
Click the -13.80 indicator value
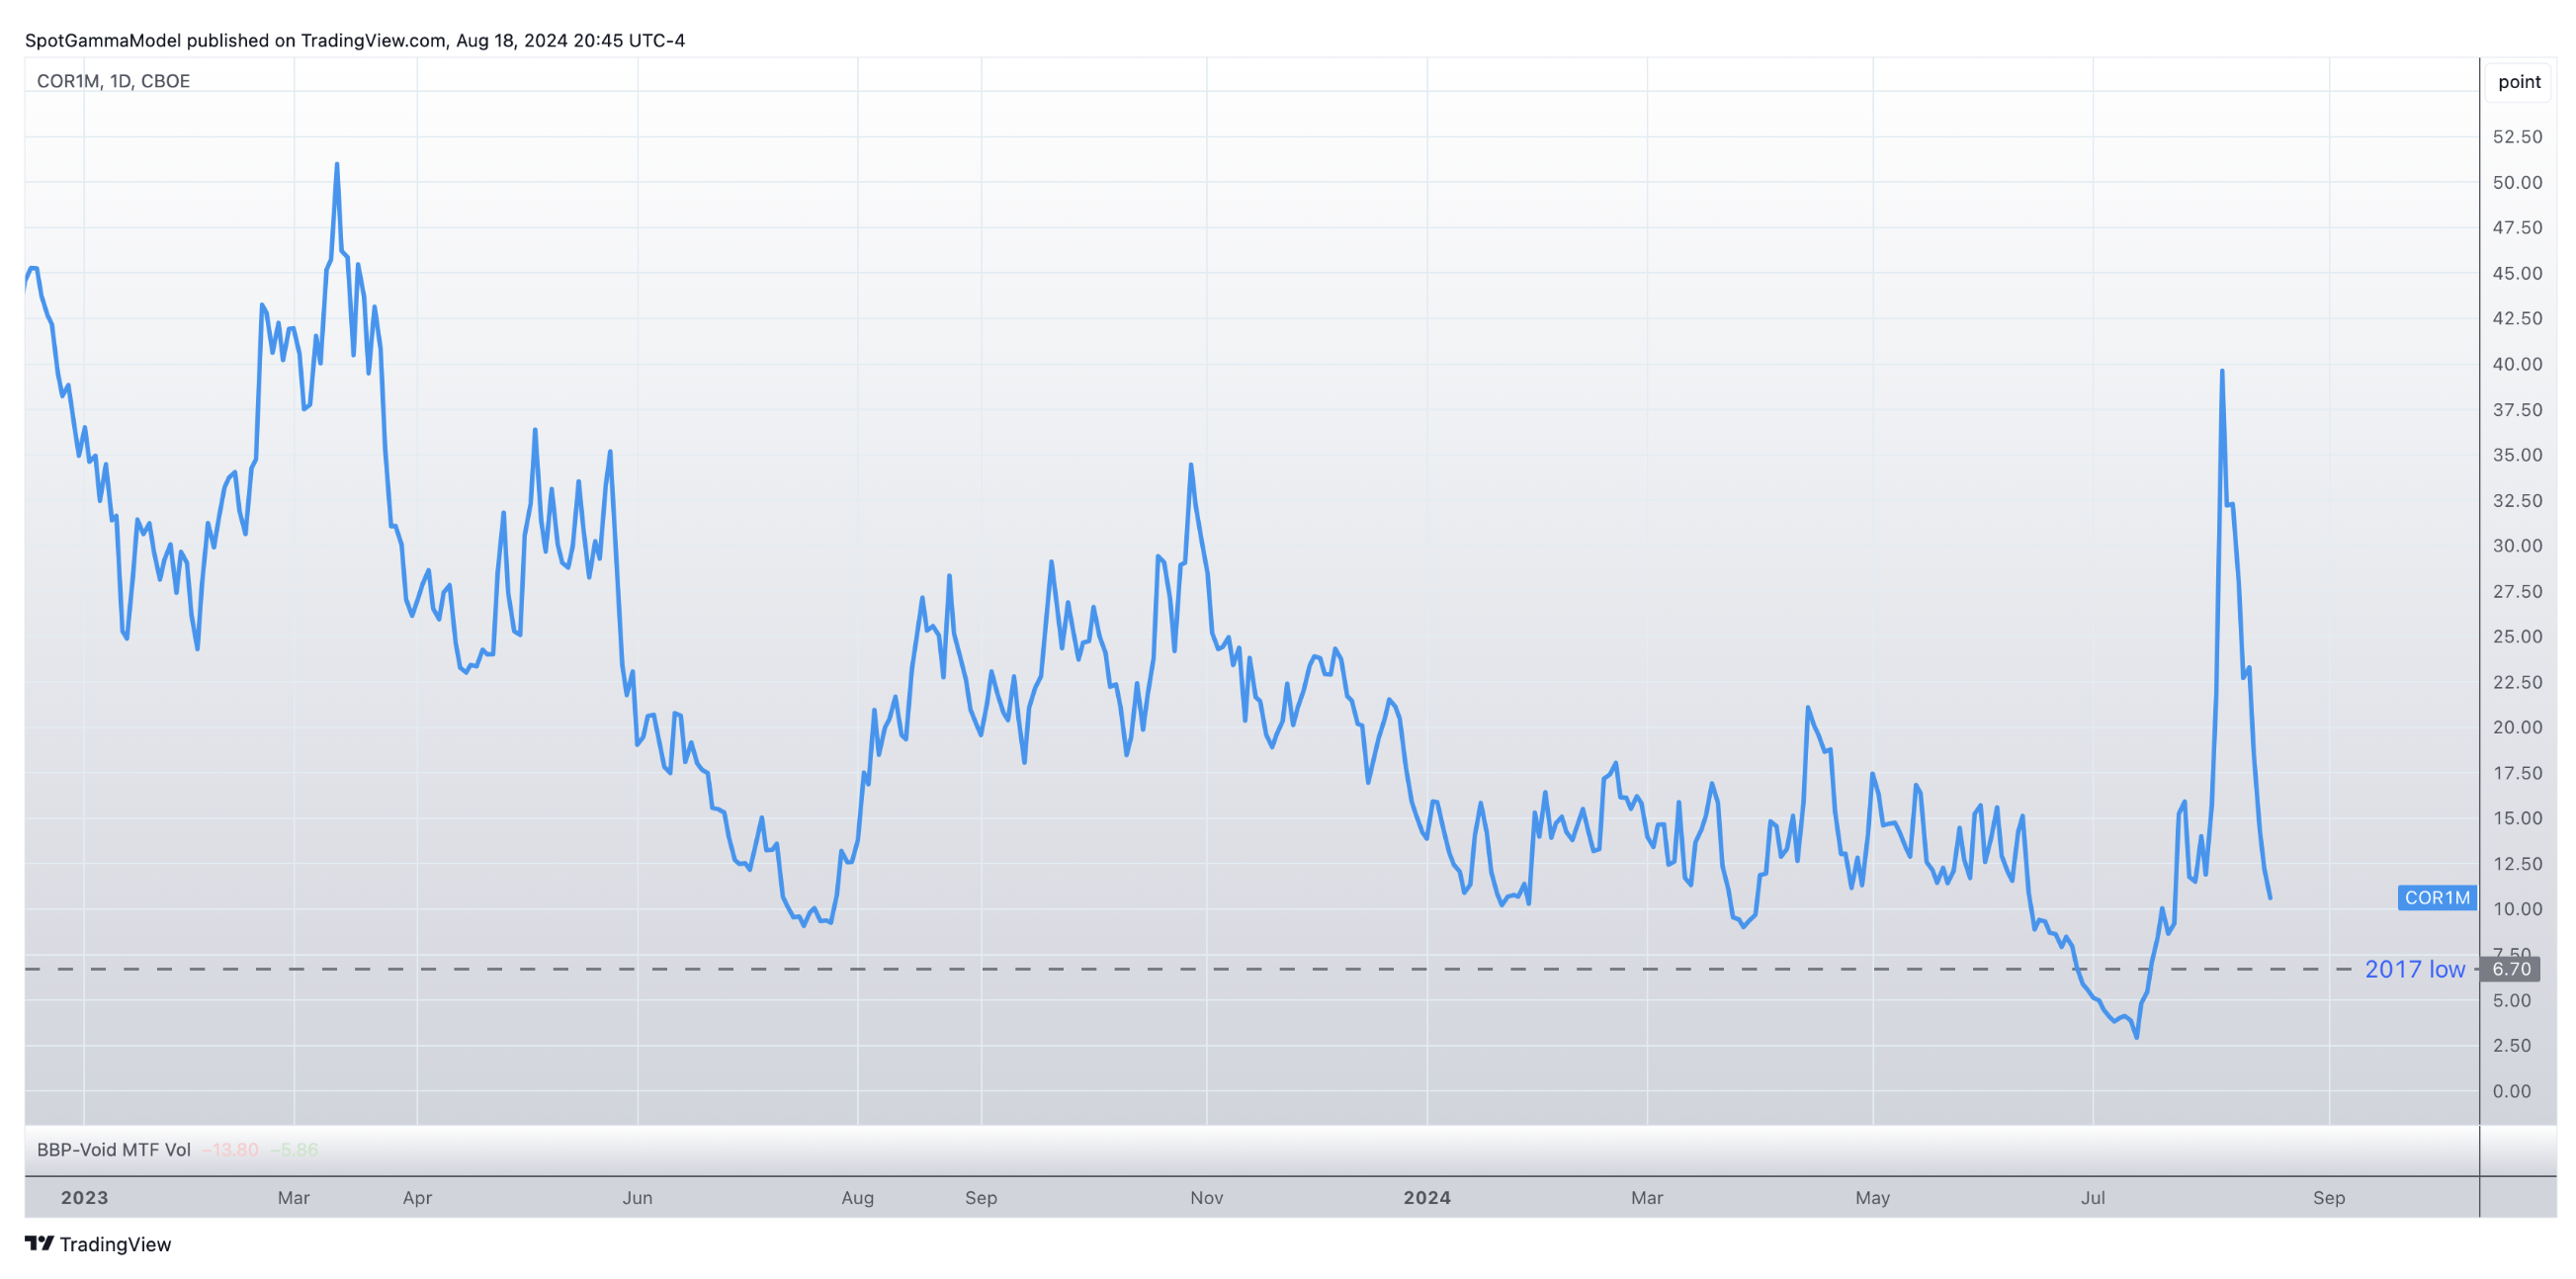pos(230,1149)
